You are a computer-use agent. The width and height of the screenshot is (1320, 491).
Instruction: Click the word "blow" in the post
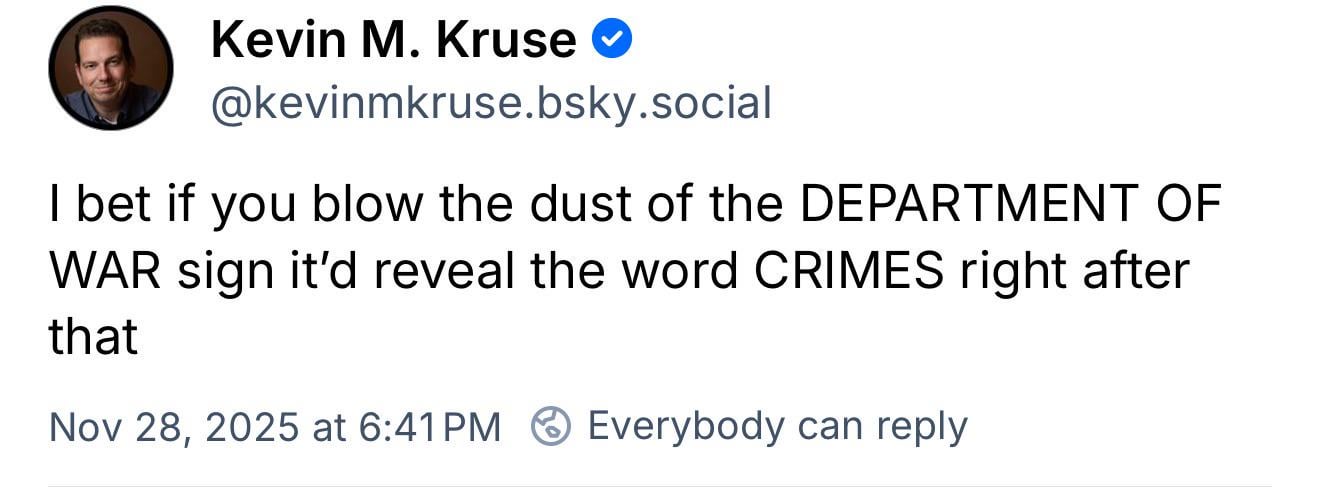click(x=353, y=205)
